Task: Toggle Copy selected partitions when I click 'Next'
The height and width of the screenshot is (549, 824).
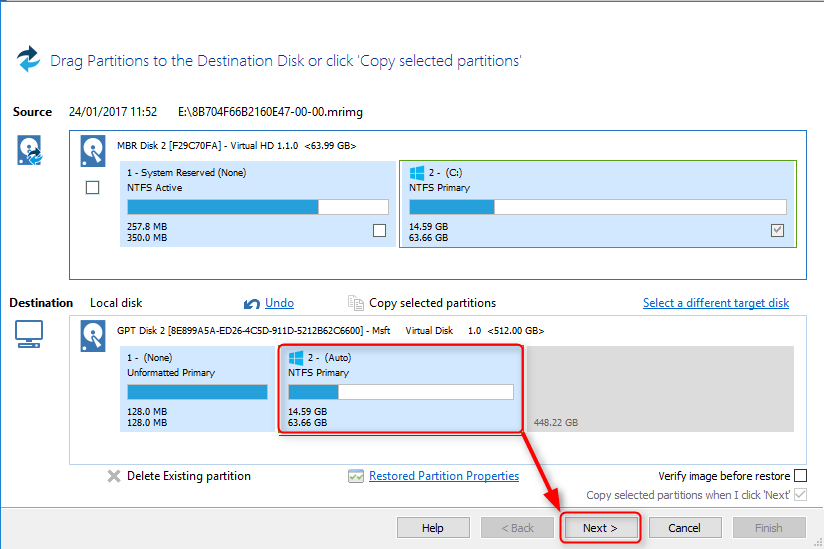Action: point(800,494)
